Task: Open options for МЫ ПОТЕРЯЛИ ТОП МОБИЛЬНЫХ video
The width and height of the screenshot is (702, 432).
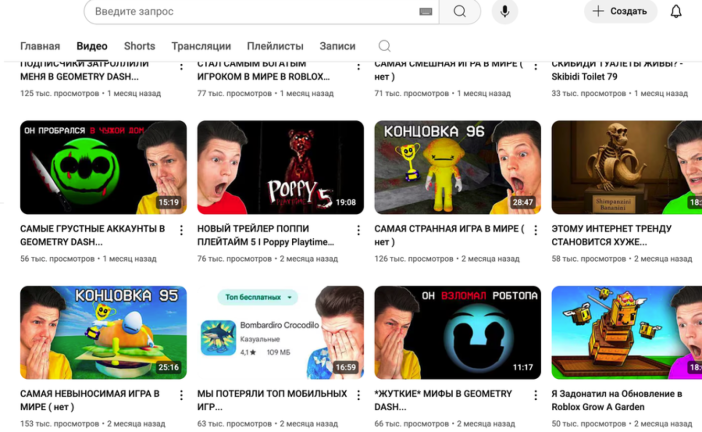Action: [358, 395]
